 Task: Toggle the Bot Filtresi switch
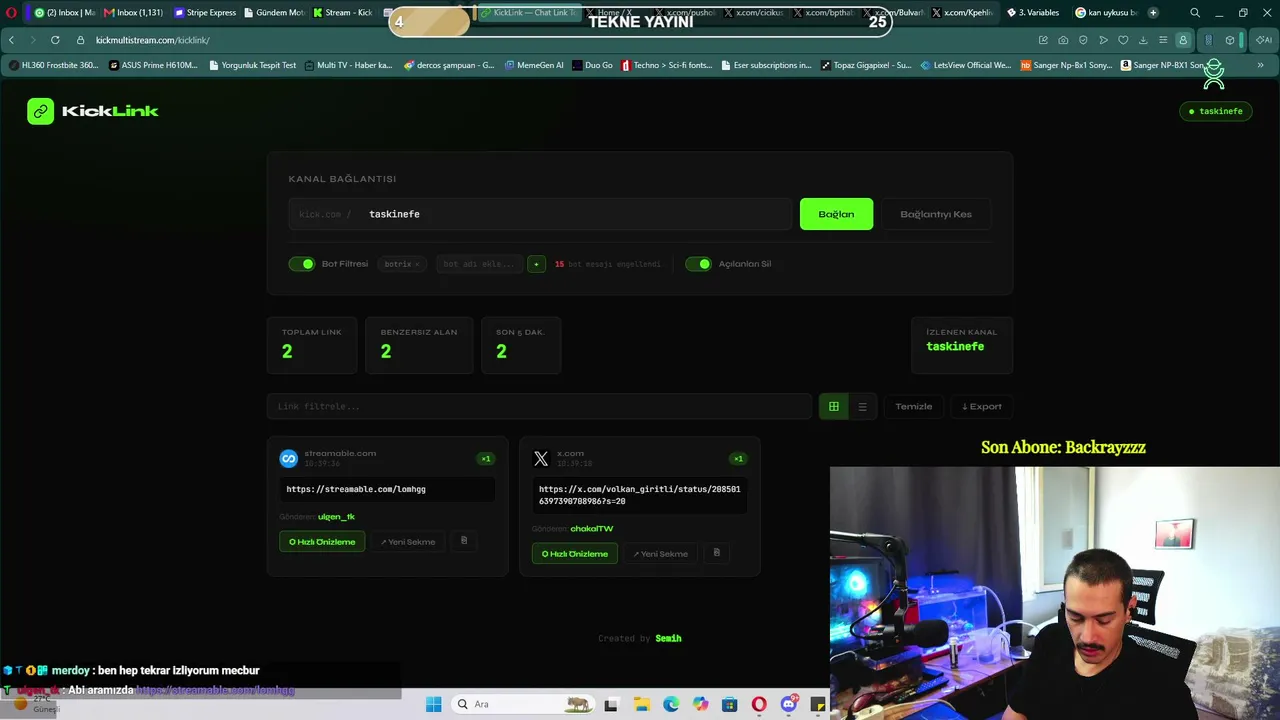(302, 264)
